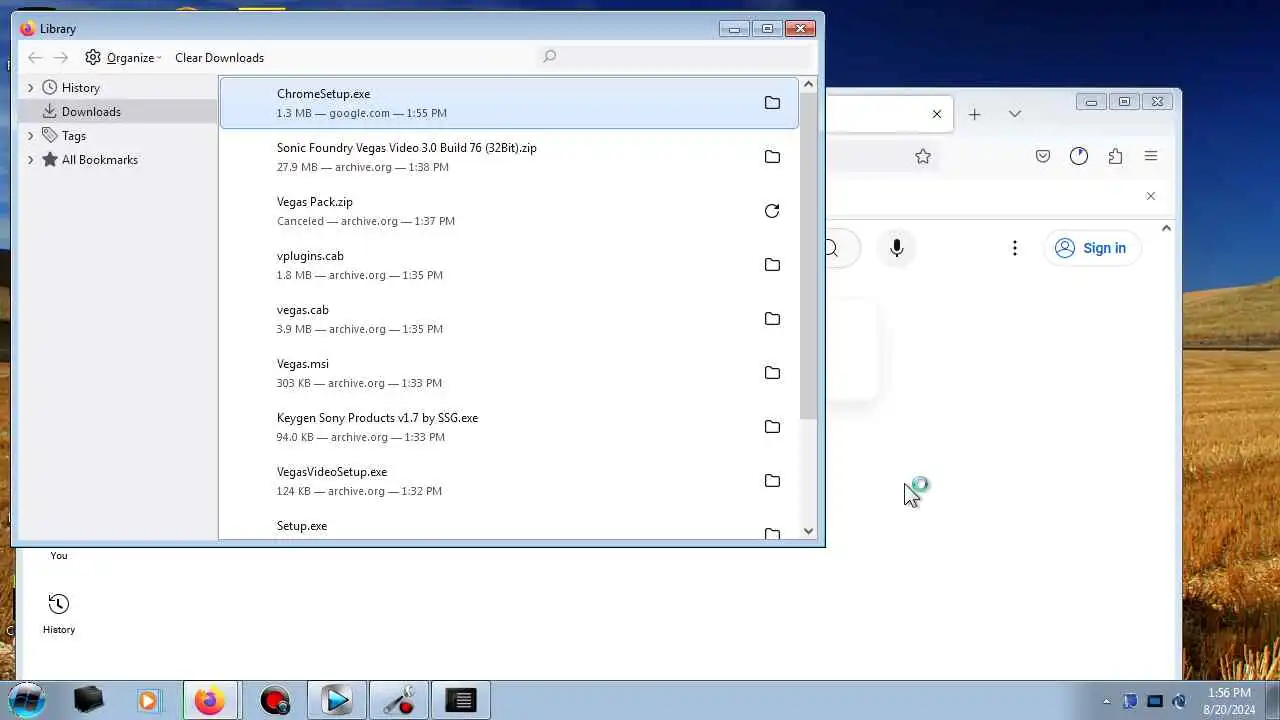The image size is (1280, 720).
Task: Show VegasVideoSetup.exe in folder
Action: 772,481
